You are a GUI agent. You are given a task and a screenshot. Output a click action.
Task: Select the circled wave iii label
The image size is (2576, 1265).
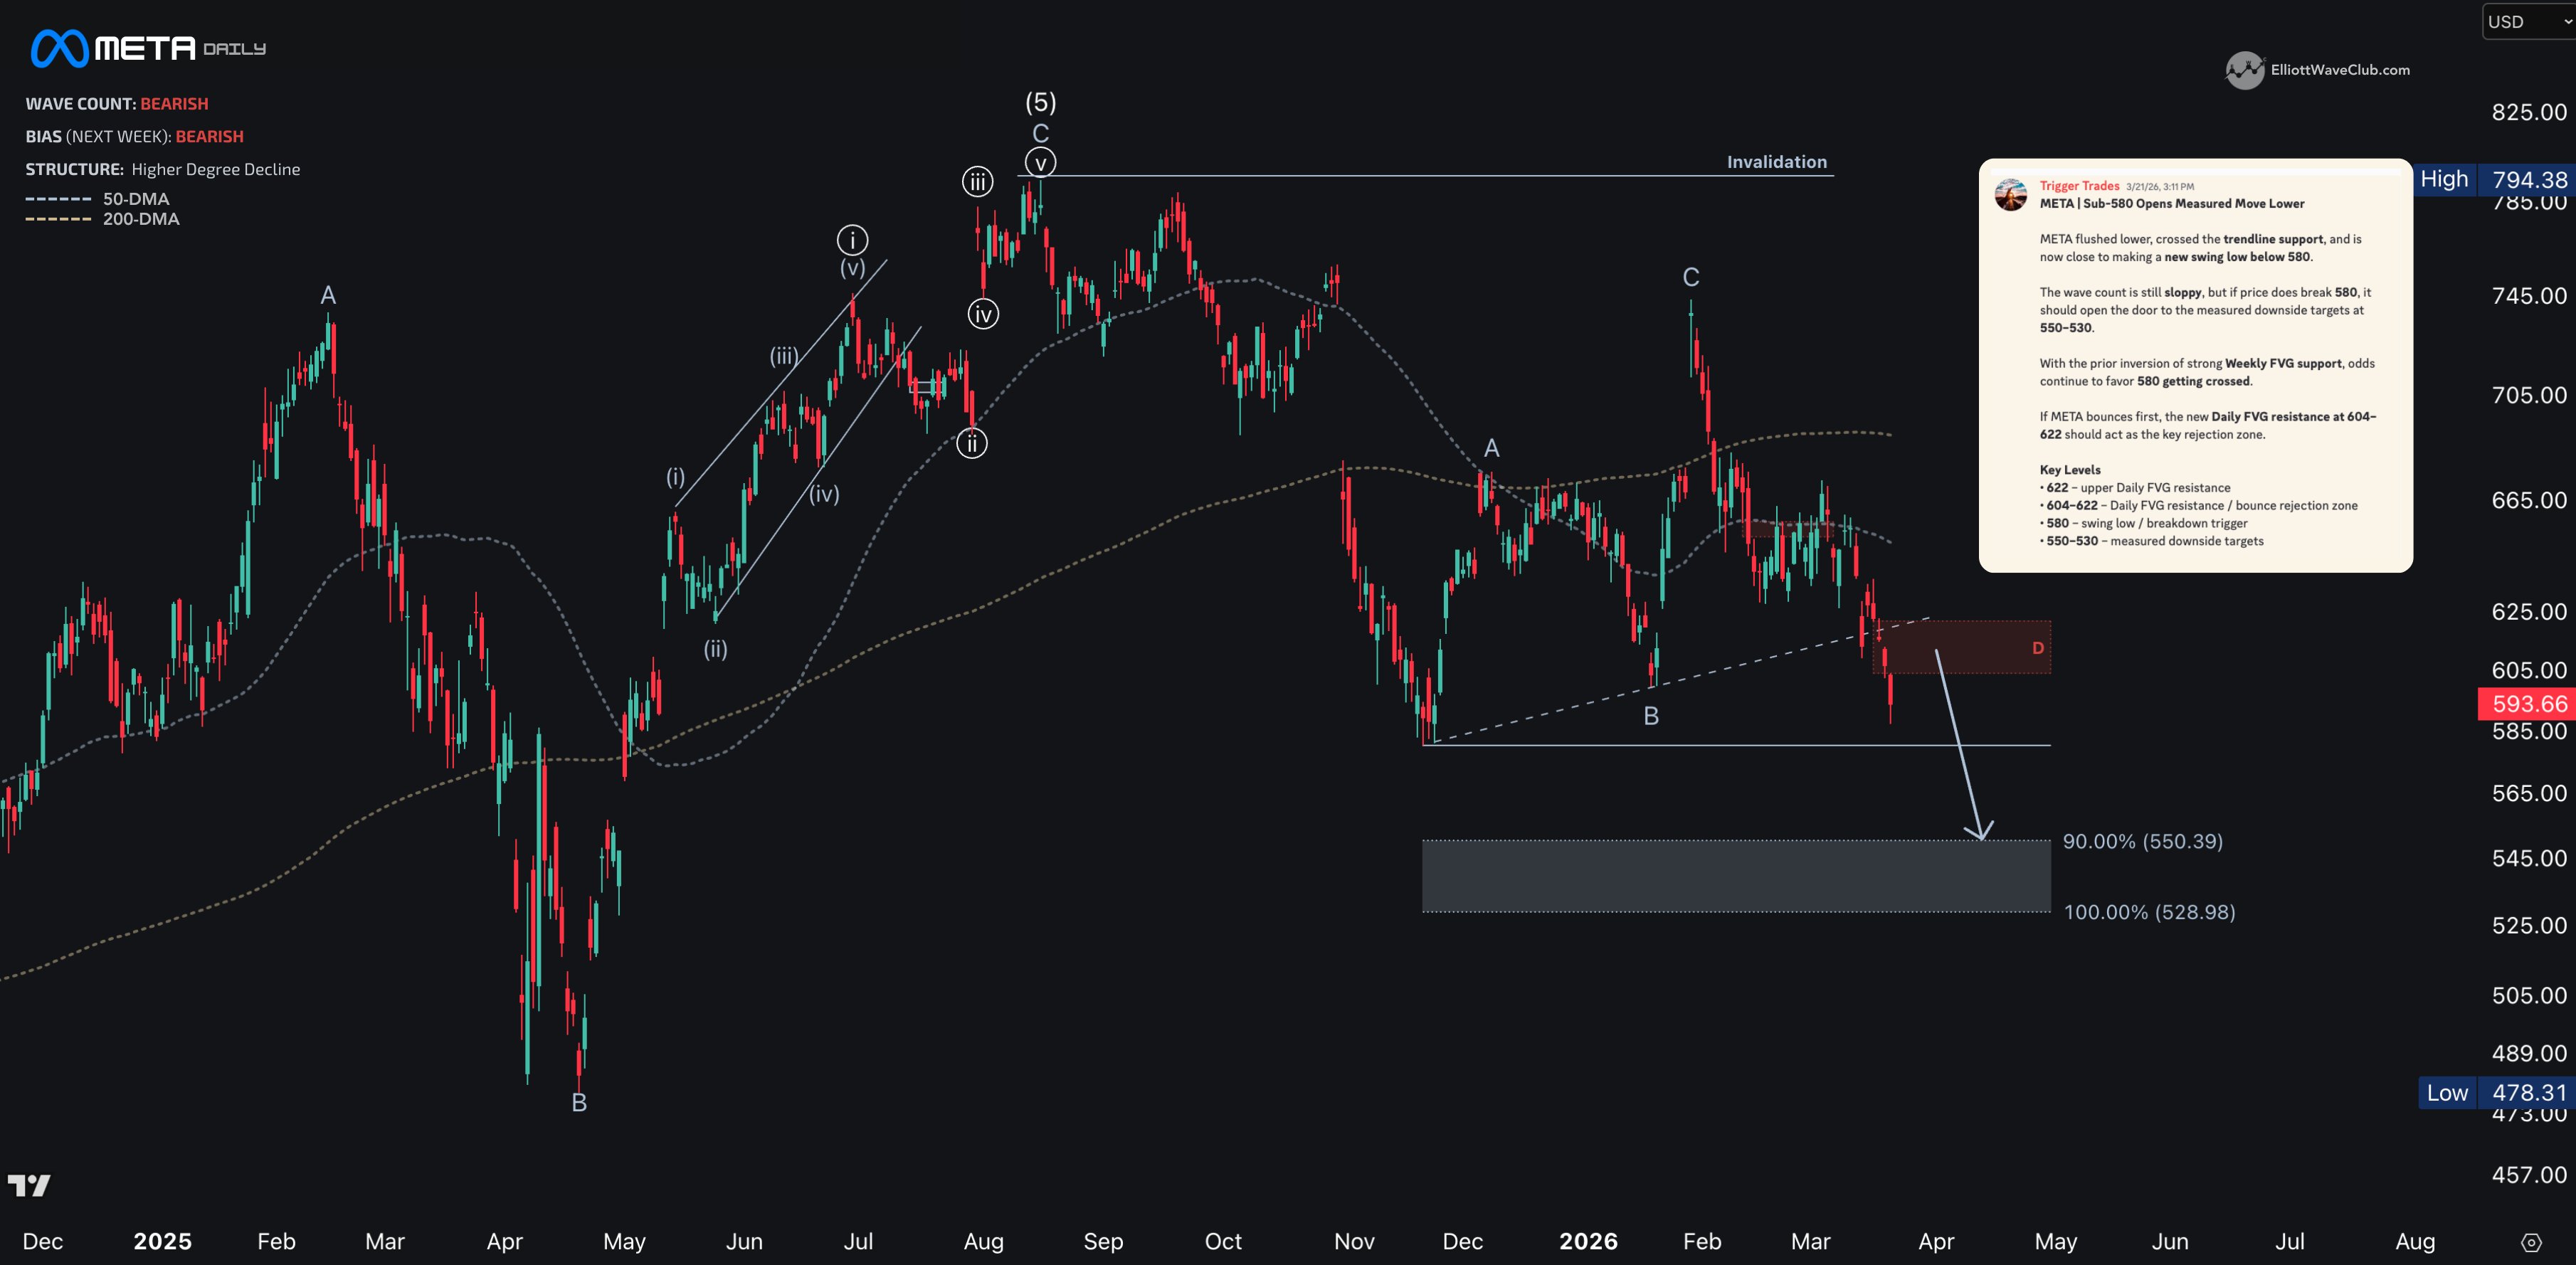(977, 181)
